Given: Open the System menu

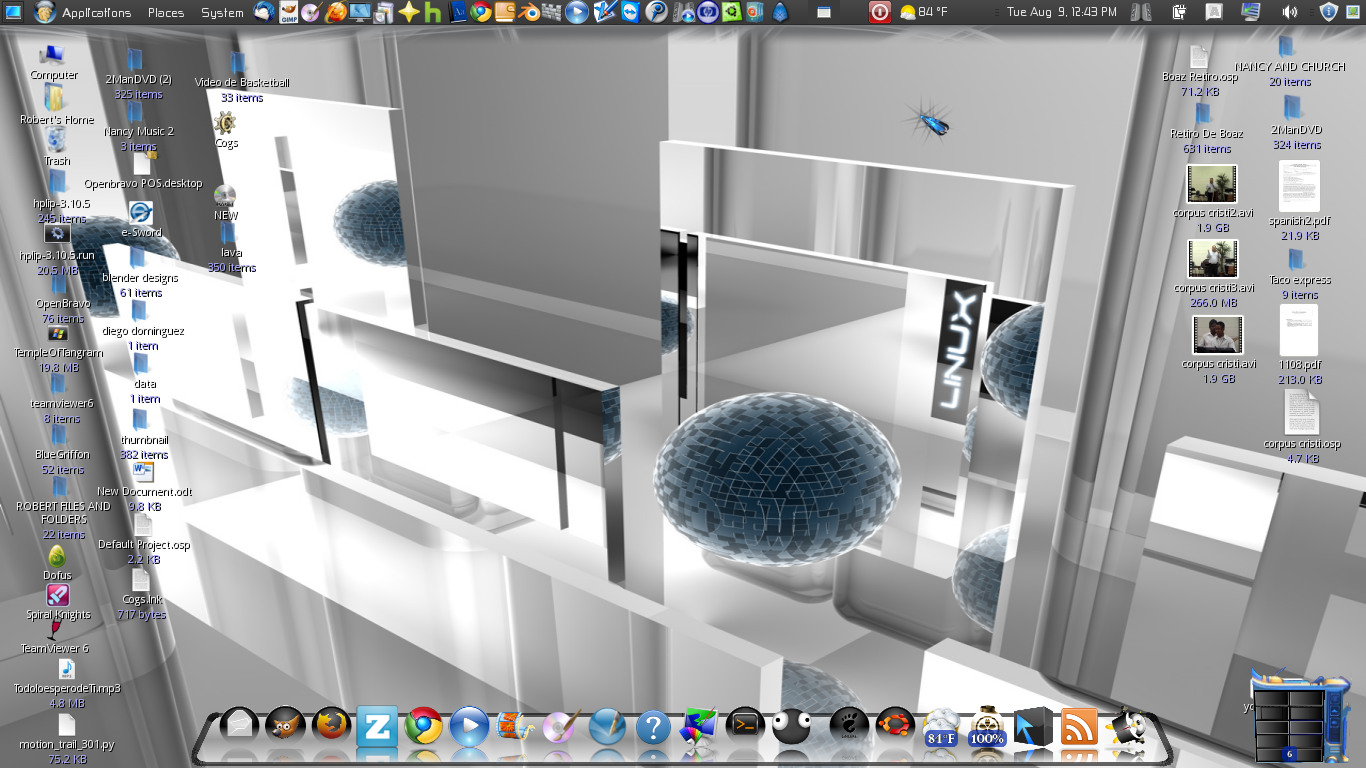Looking at the screenshot, I should pos(222,12).
